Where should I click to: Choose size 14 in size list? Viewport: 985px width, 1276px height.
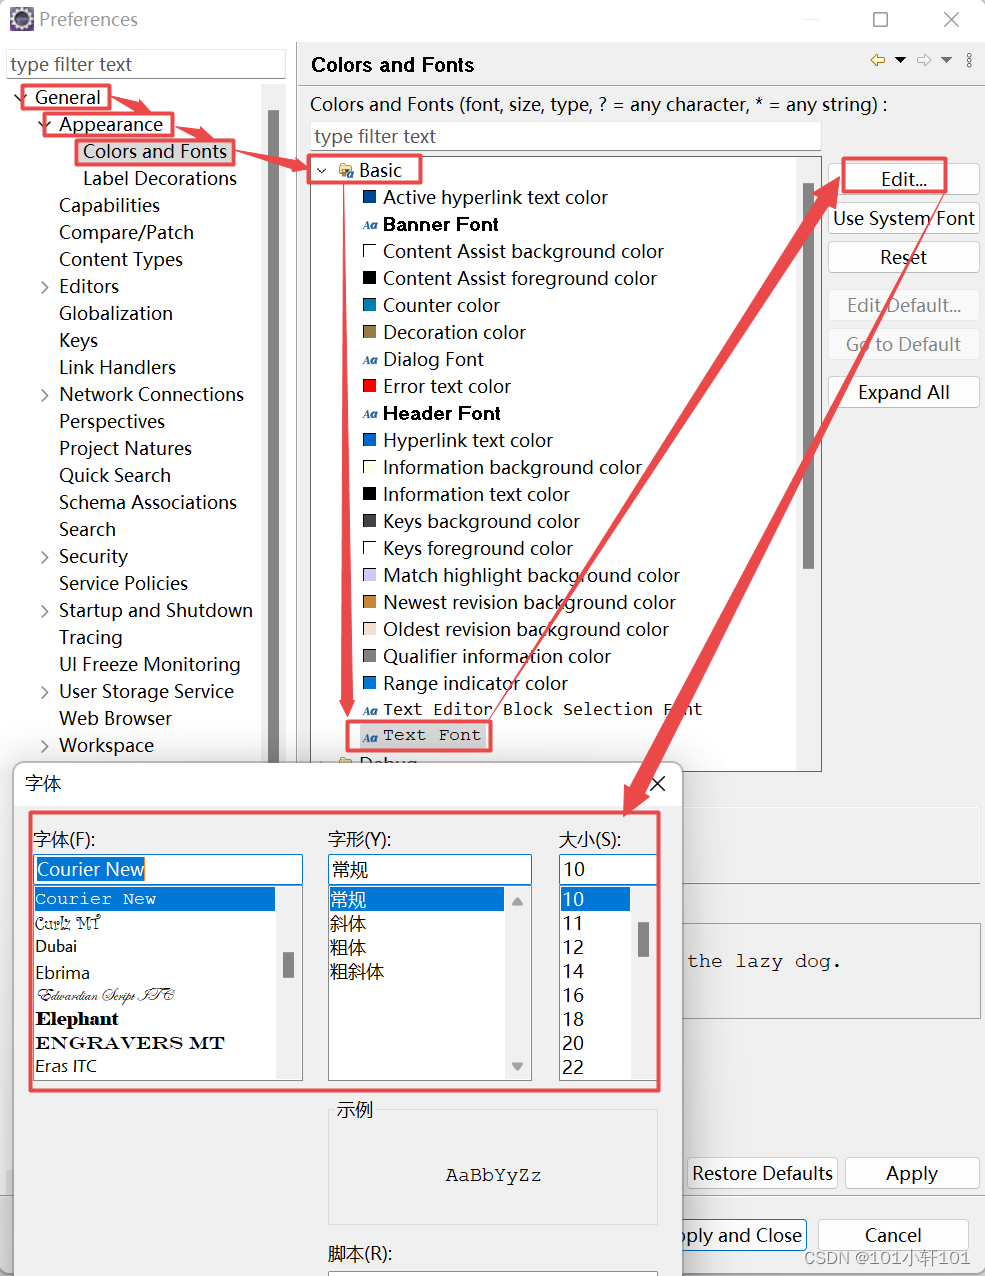[573, 971]
